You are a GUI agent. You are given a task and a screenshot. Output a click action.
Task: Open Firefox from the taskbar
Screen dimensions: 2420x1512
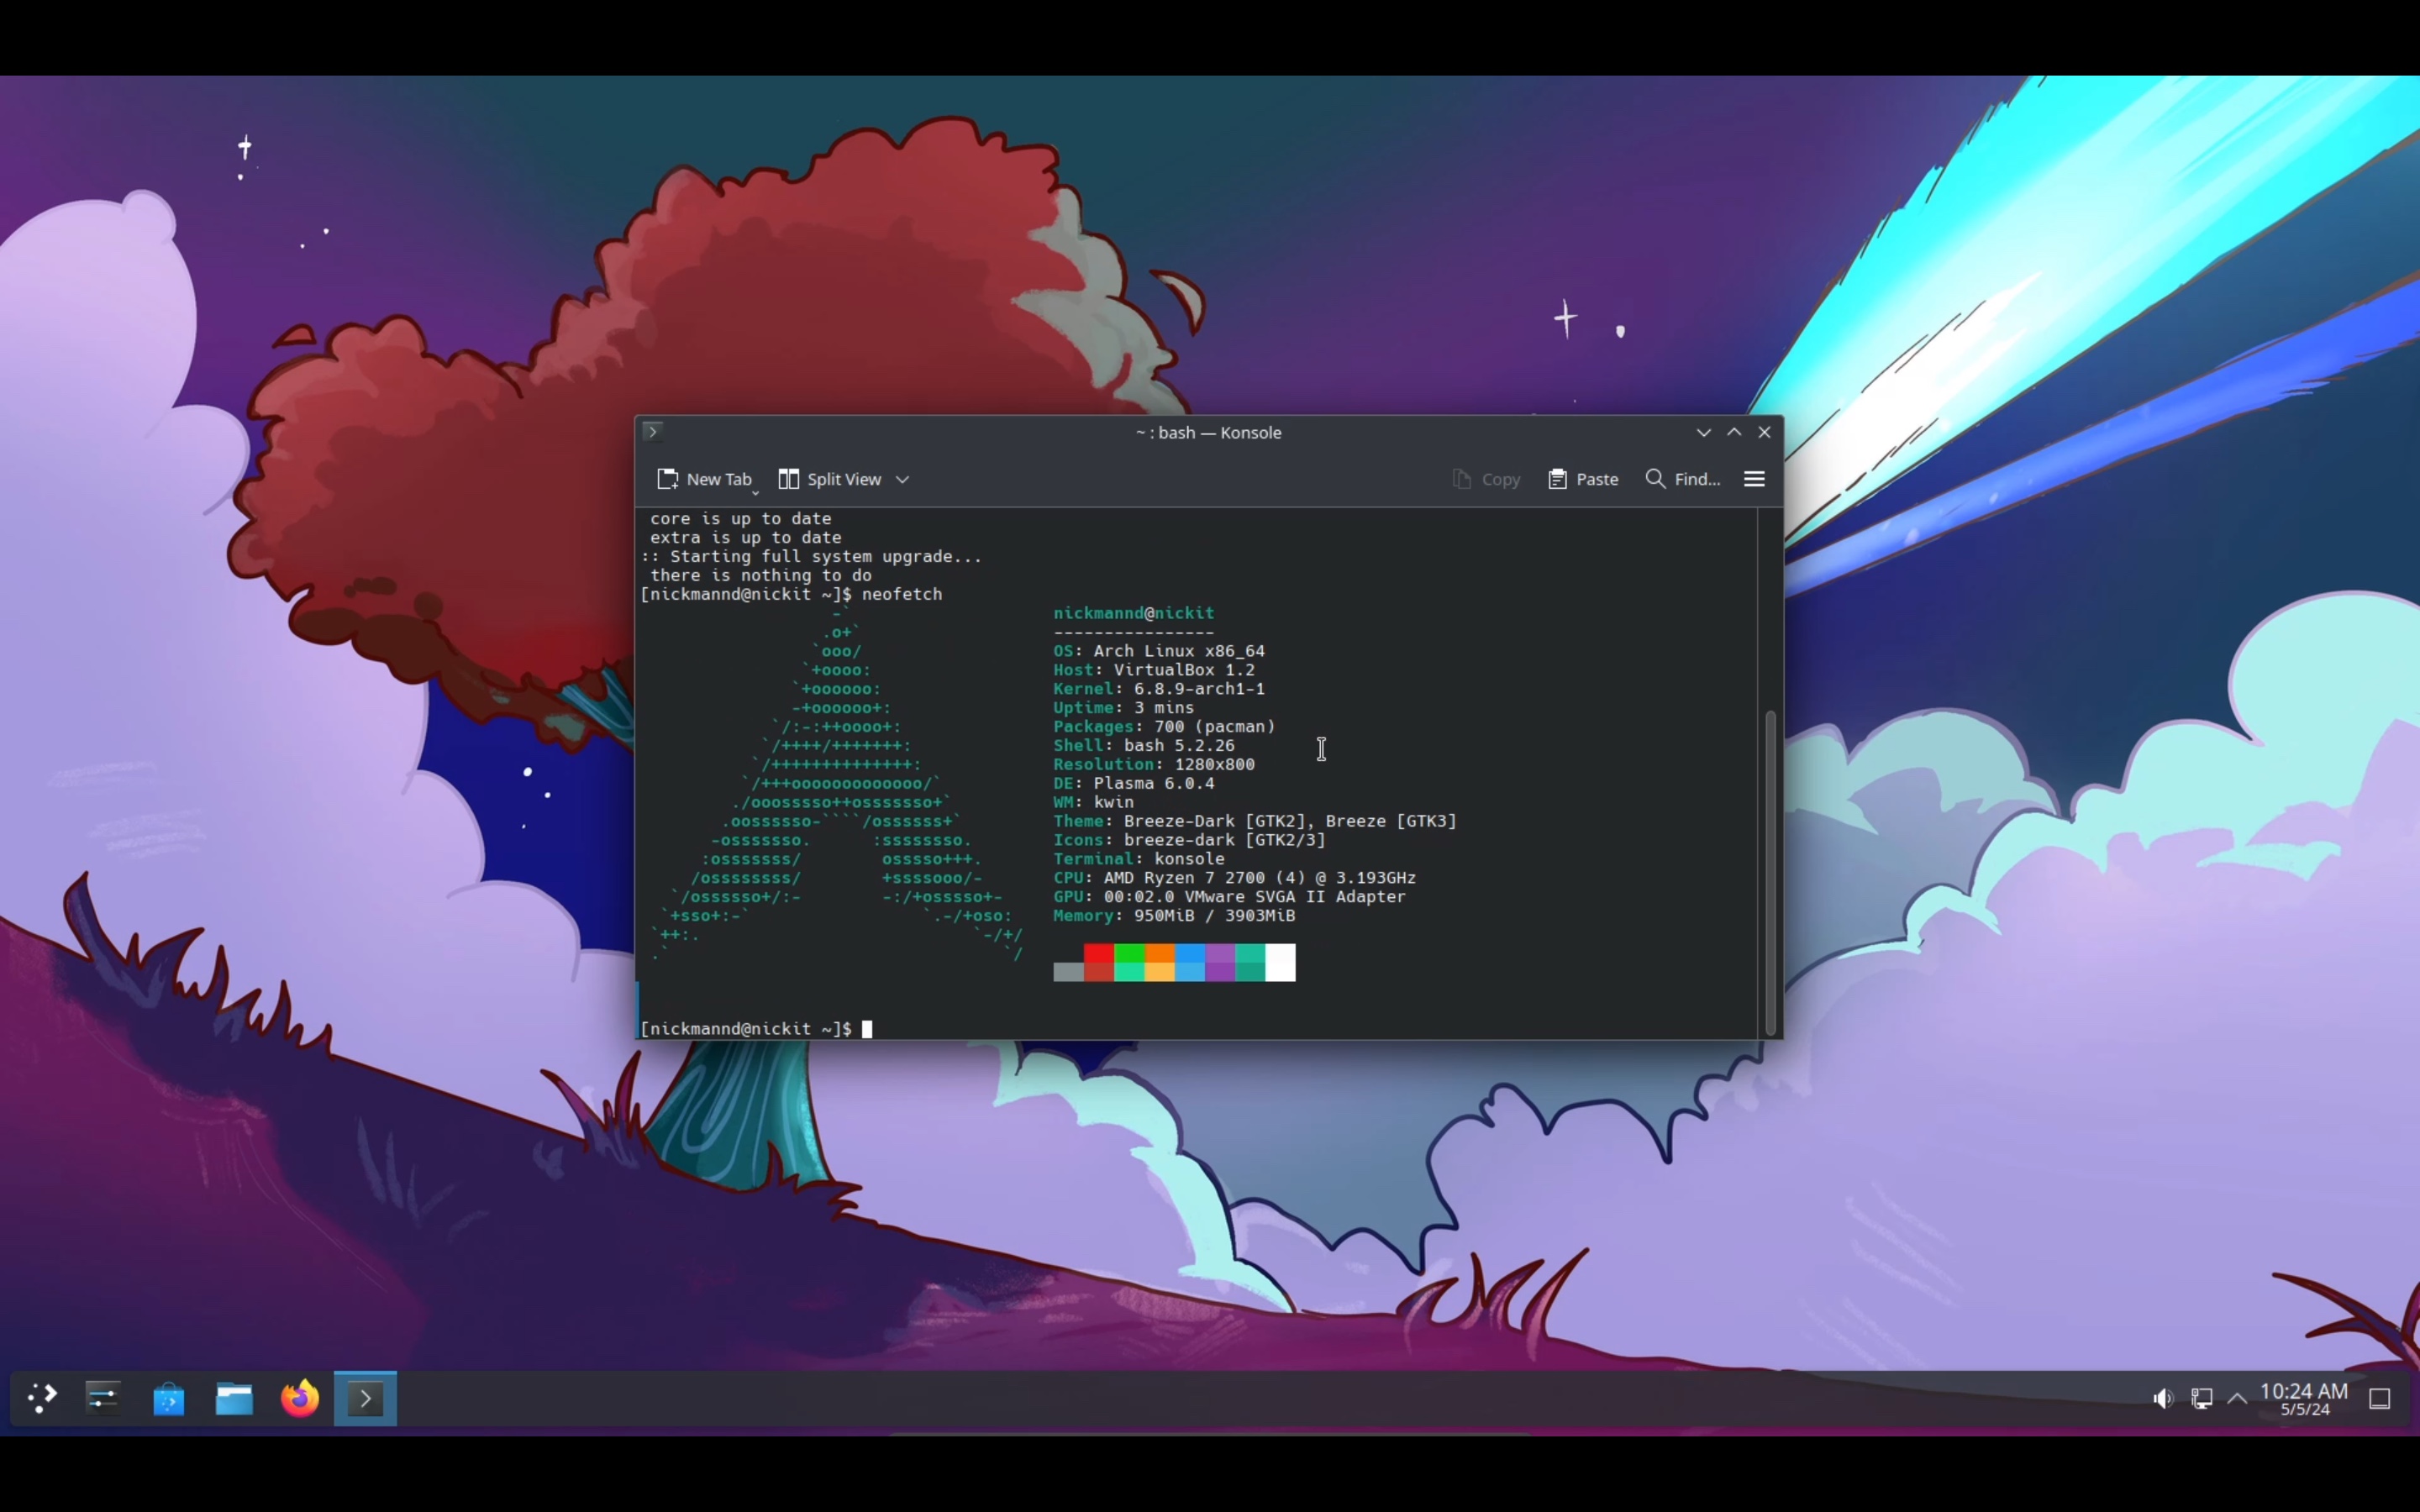coord(299,1398)
